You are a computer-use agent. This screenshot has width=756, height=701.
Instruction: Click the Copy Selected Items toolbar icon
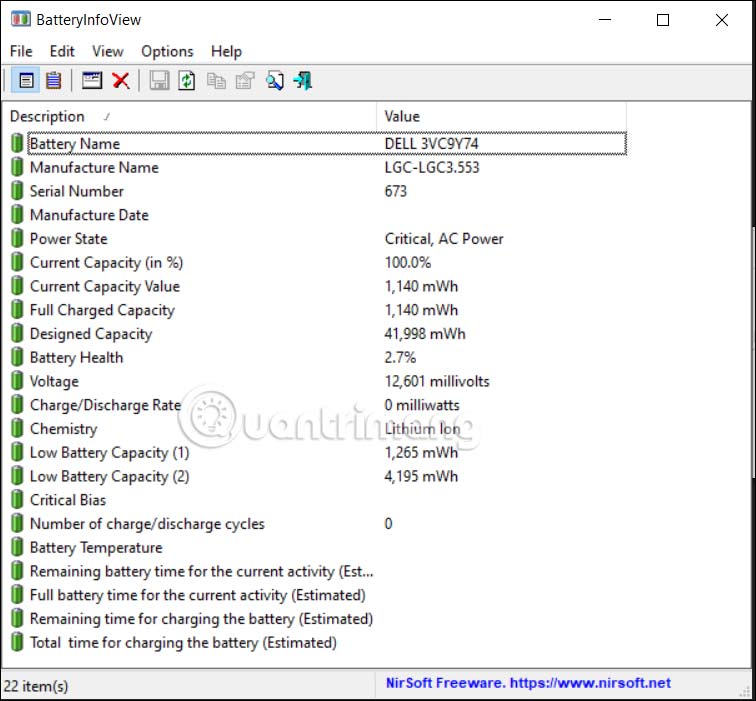coord(216,80)
